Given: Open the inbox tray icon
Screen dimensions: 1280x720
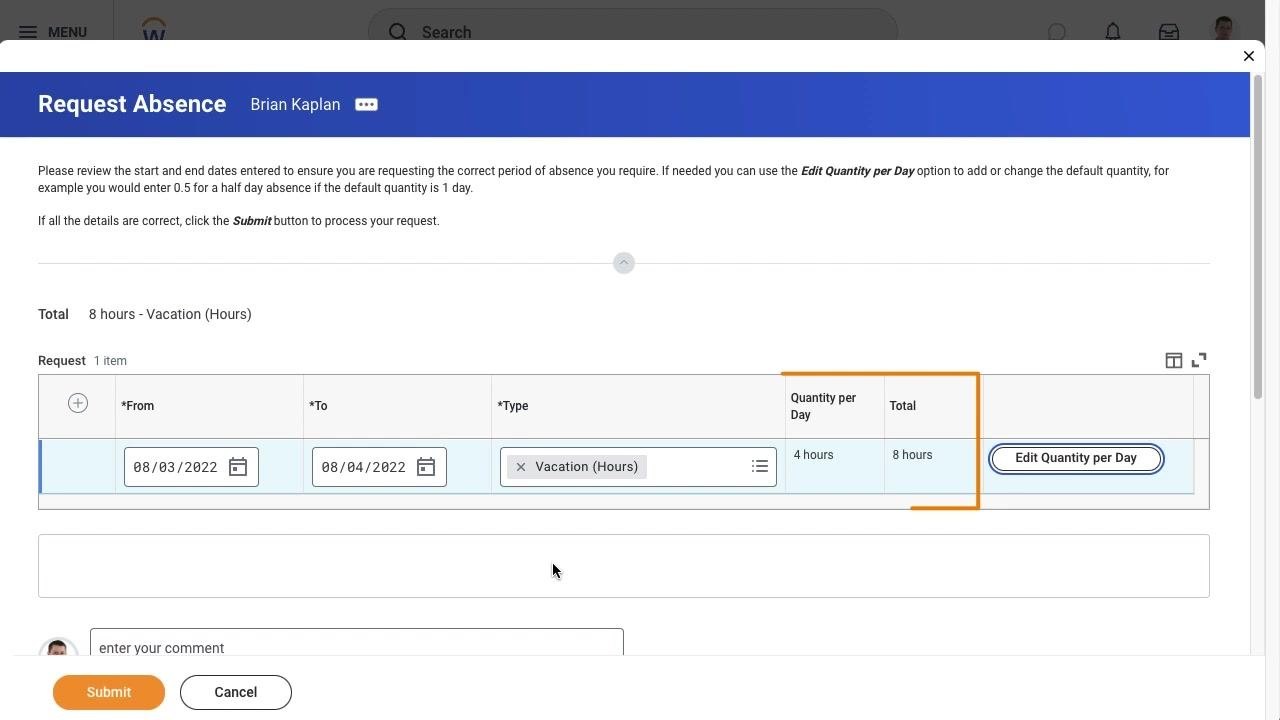Looking at the screenshot, I should click(1169, 32).
